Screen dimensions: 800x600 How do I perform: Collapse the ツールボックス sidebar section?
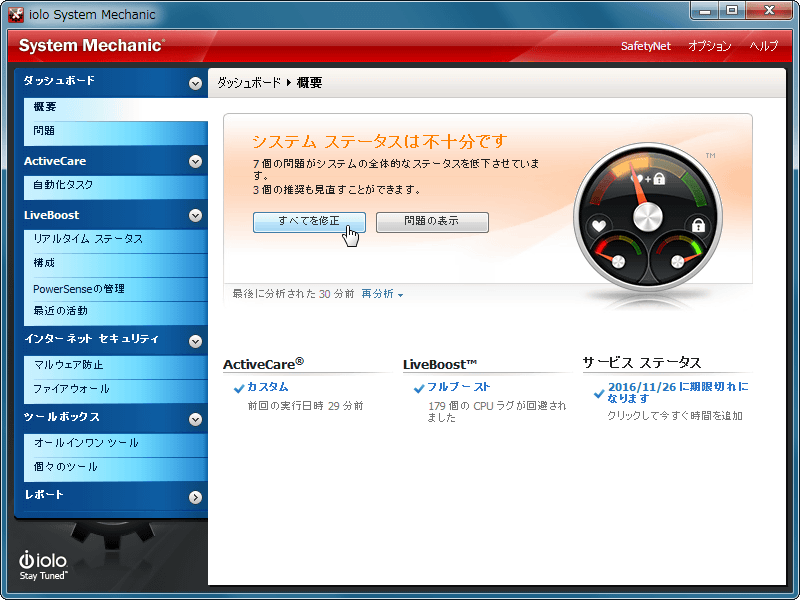pyautogui.click(x=195, y=419)
